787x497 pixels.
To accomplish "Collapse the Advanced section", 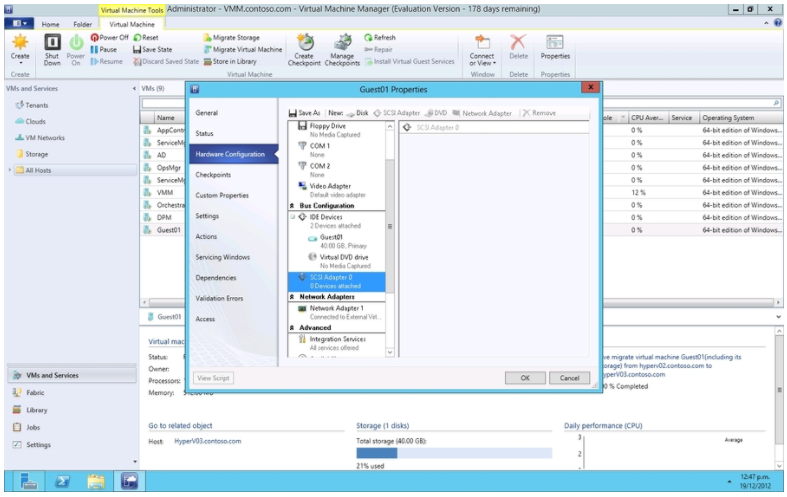I will click(292, 328).
